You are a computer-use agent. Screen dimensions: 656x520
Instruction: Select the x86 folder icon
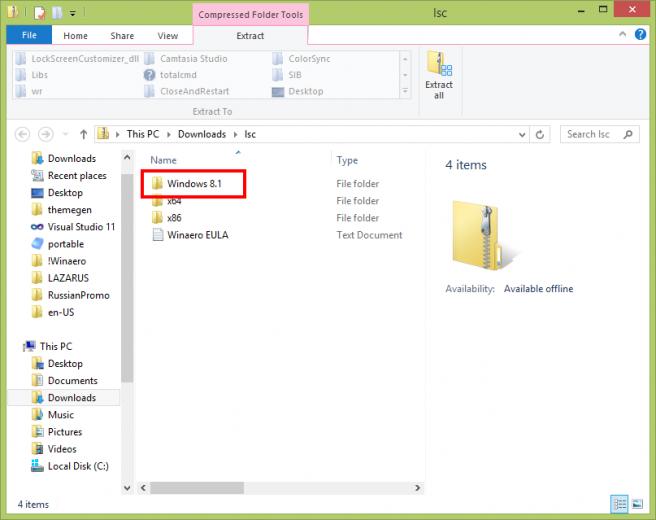tap(157, 218)
